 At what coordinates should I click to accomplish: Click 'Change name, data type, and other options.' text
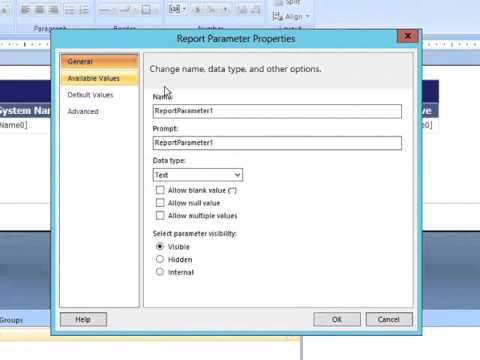[x=235, y=69]
